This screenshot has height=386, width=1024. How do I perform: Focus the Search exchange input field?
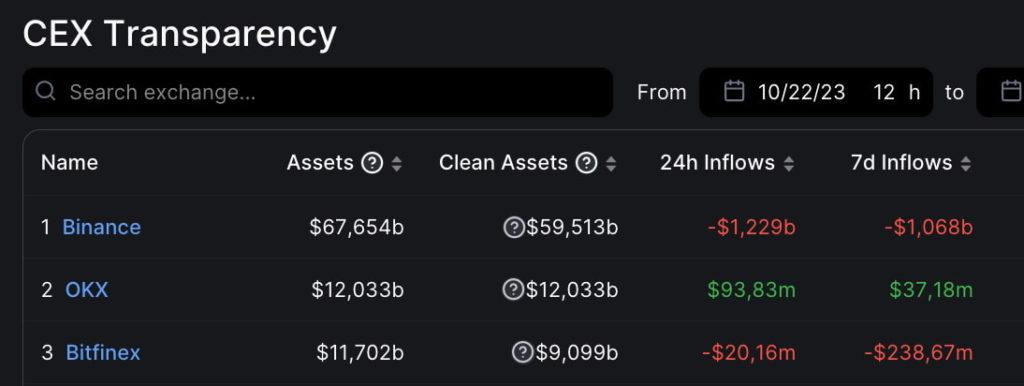click(x=317, y=92)
